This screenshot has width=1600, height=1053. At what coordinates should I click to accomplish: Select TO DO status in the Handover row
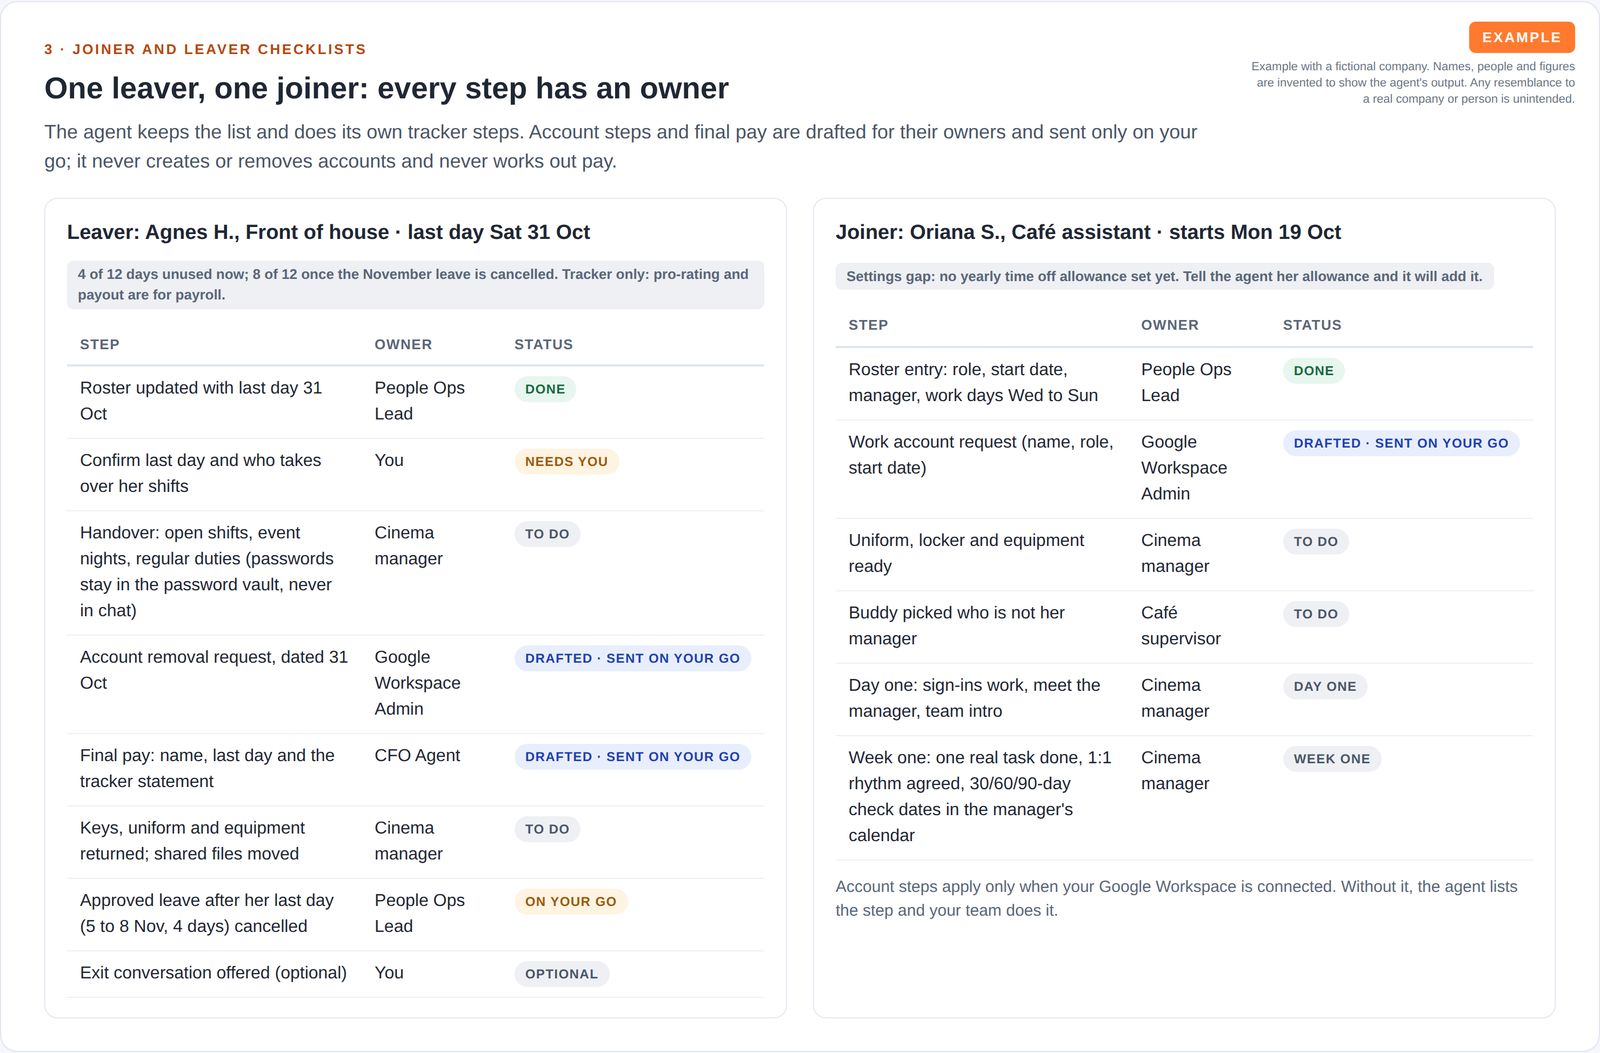[547, 534]
